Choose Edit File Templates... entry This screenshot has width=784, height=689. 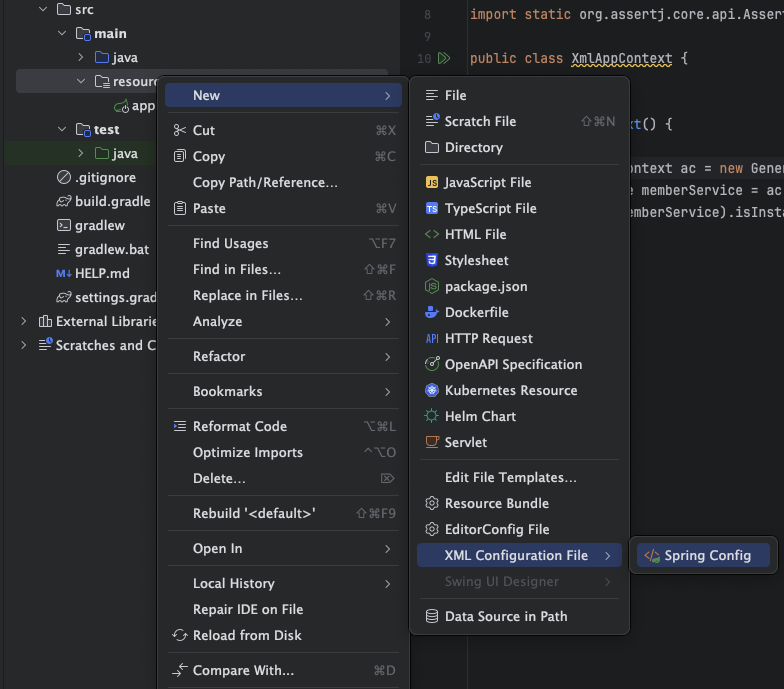click(520, 478)
